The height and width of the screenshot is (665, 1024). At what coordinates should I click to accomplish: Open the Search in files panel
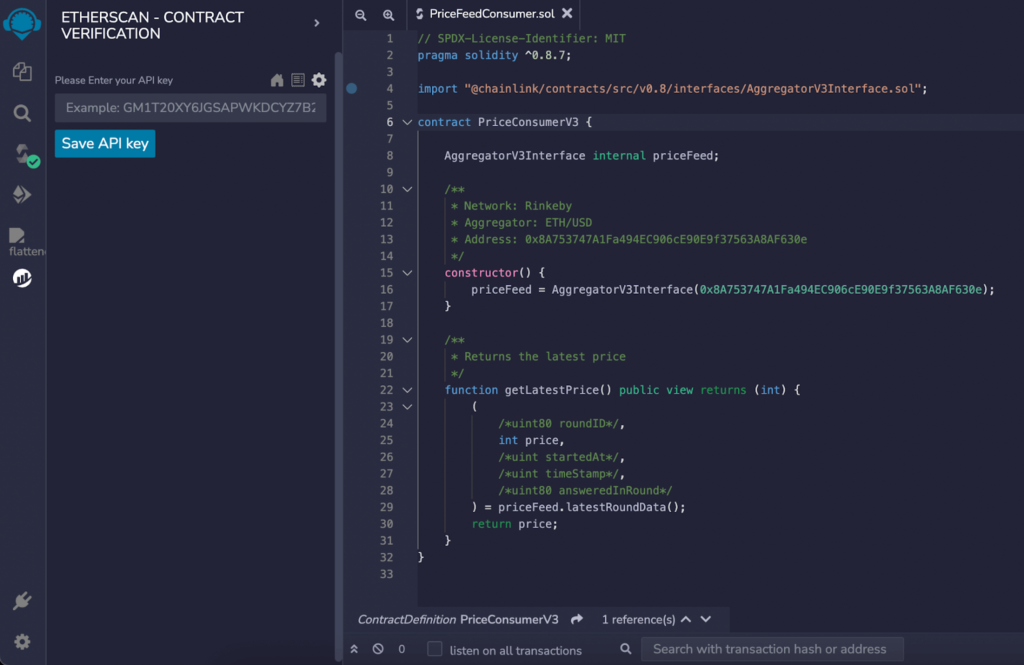pos(21,113)
